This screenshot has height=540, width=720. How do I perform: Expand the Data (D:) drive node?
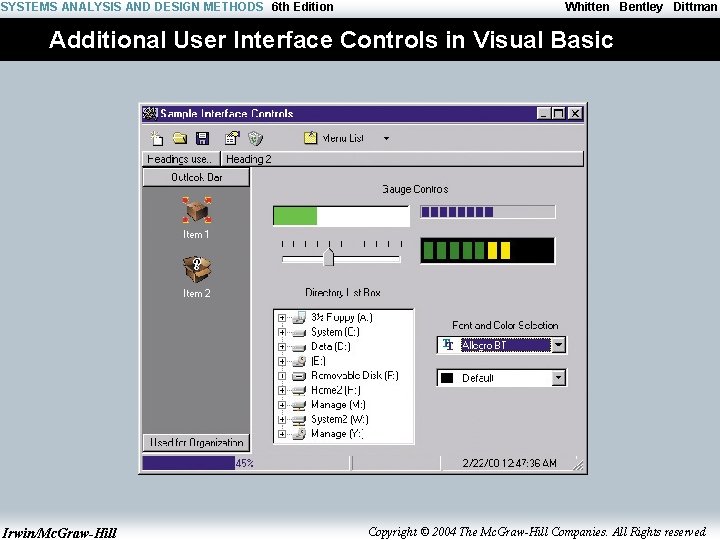point(282,347)
